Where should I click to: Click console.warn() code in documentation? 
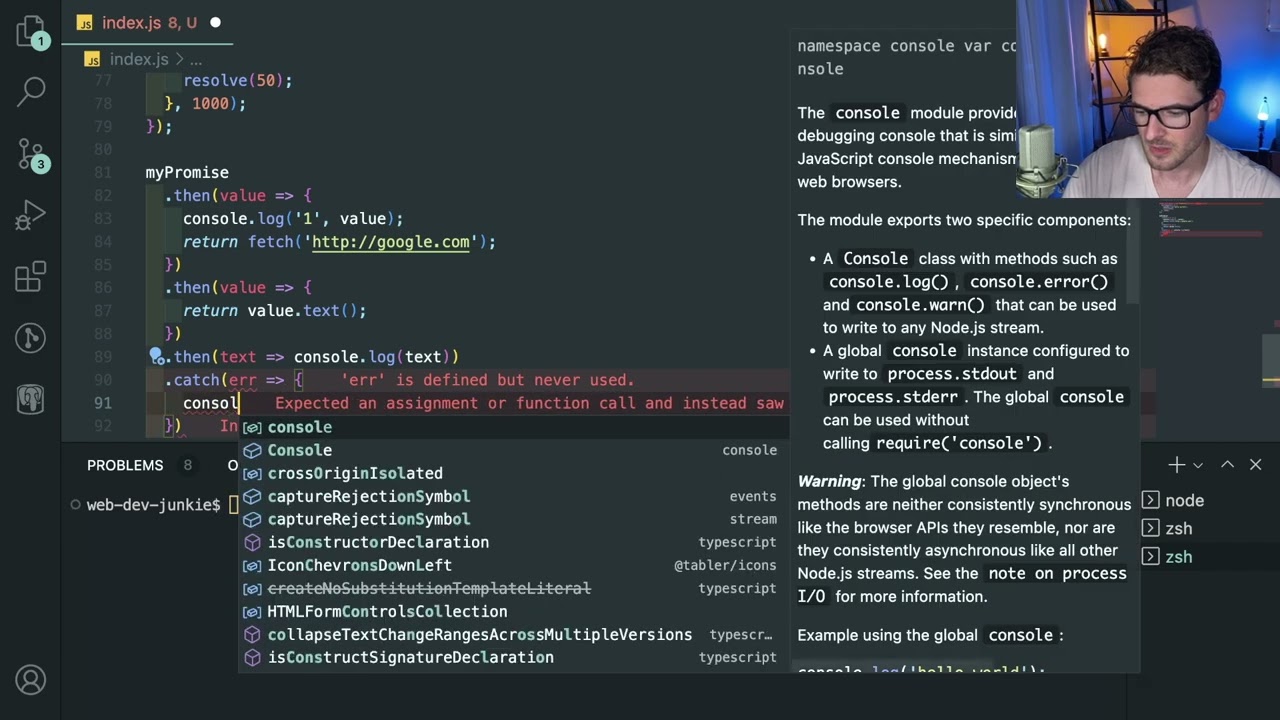(x=921, y=305)
